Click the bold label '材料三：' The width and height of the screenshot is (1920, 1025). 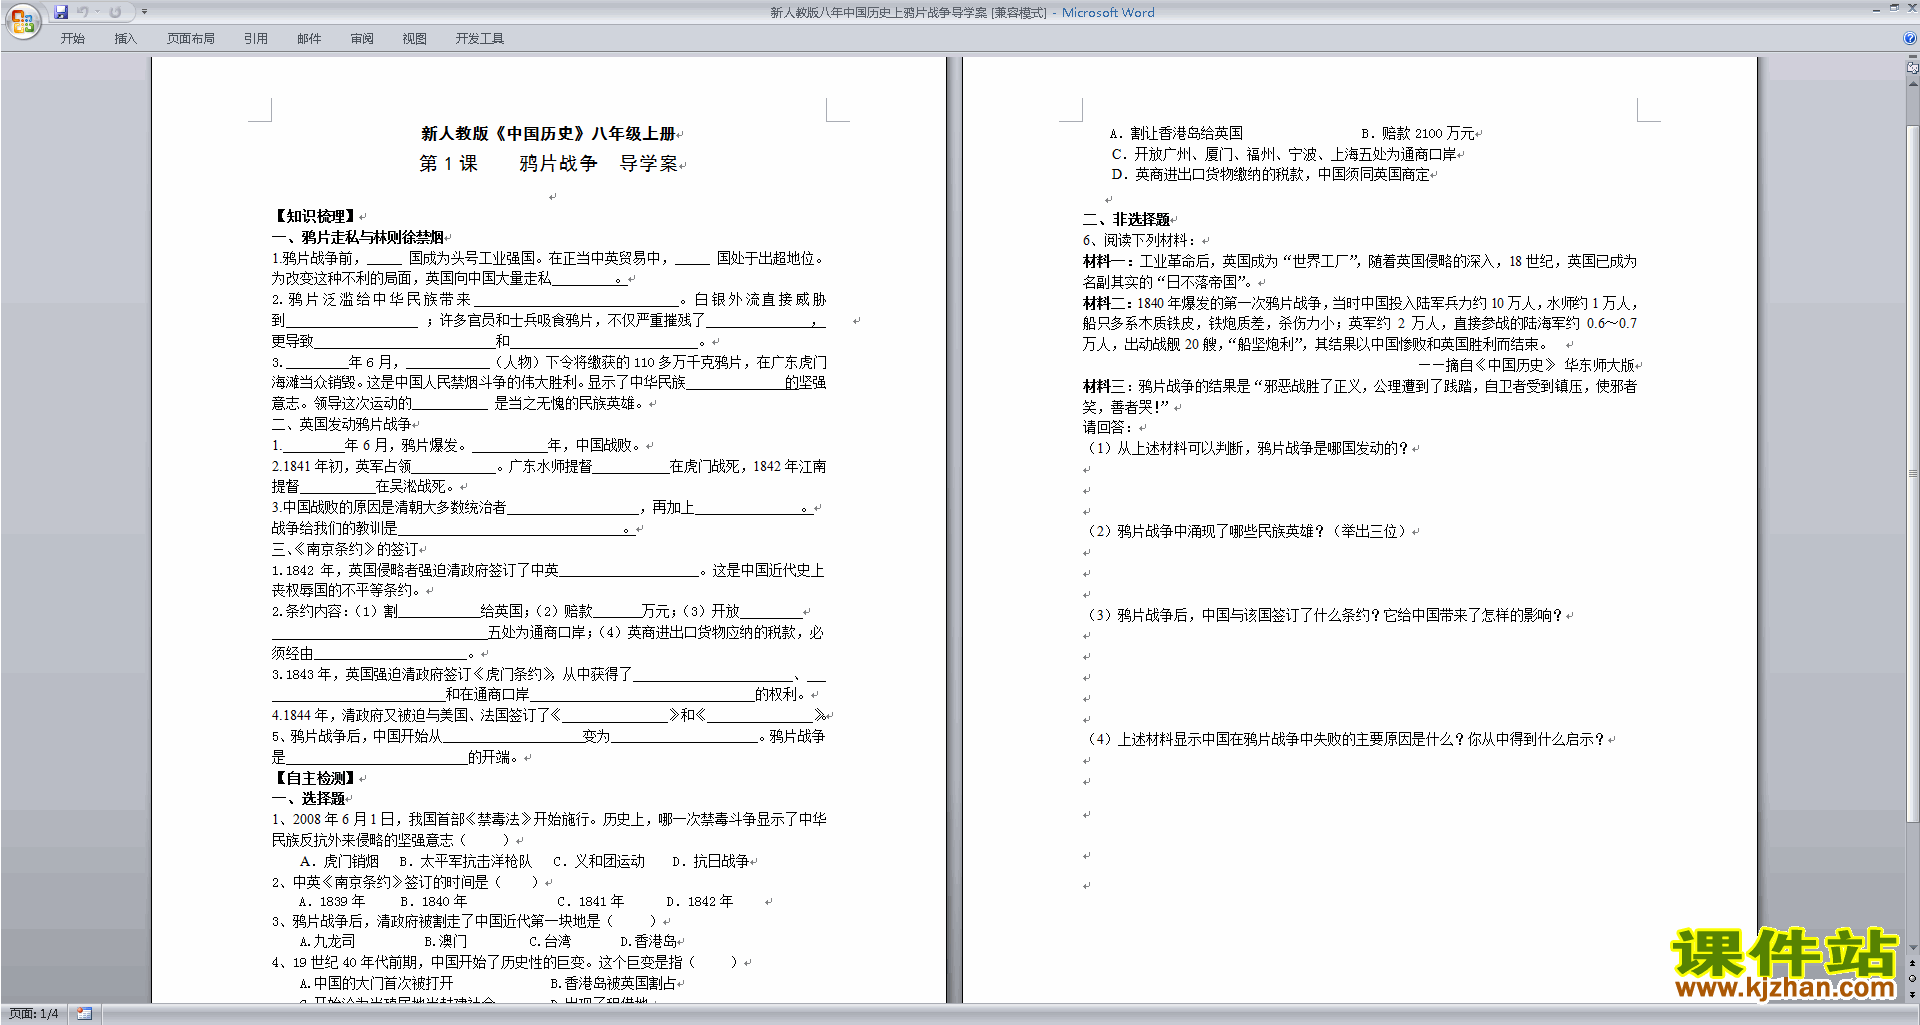click(1109, 386)
